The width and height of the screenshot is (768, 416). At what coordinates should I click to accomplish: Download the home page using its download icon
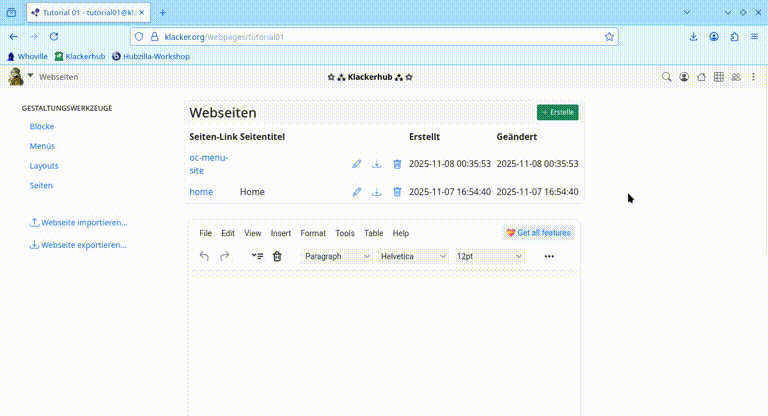coord(377,192)
